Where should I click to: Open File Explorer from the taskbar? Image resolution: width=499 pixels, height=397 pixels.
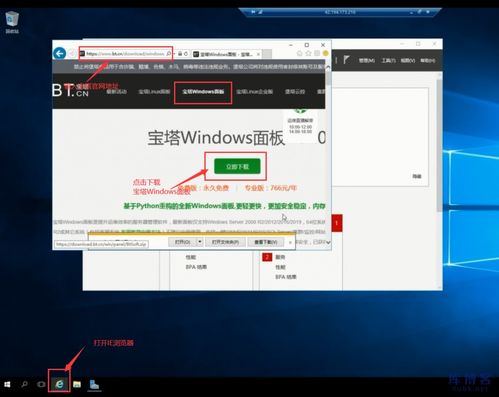77,384
